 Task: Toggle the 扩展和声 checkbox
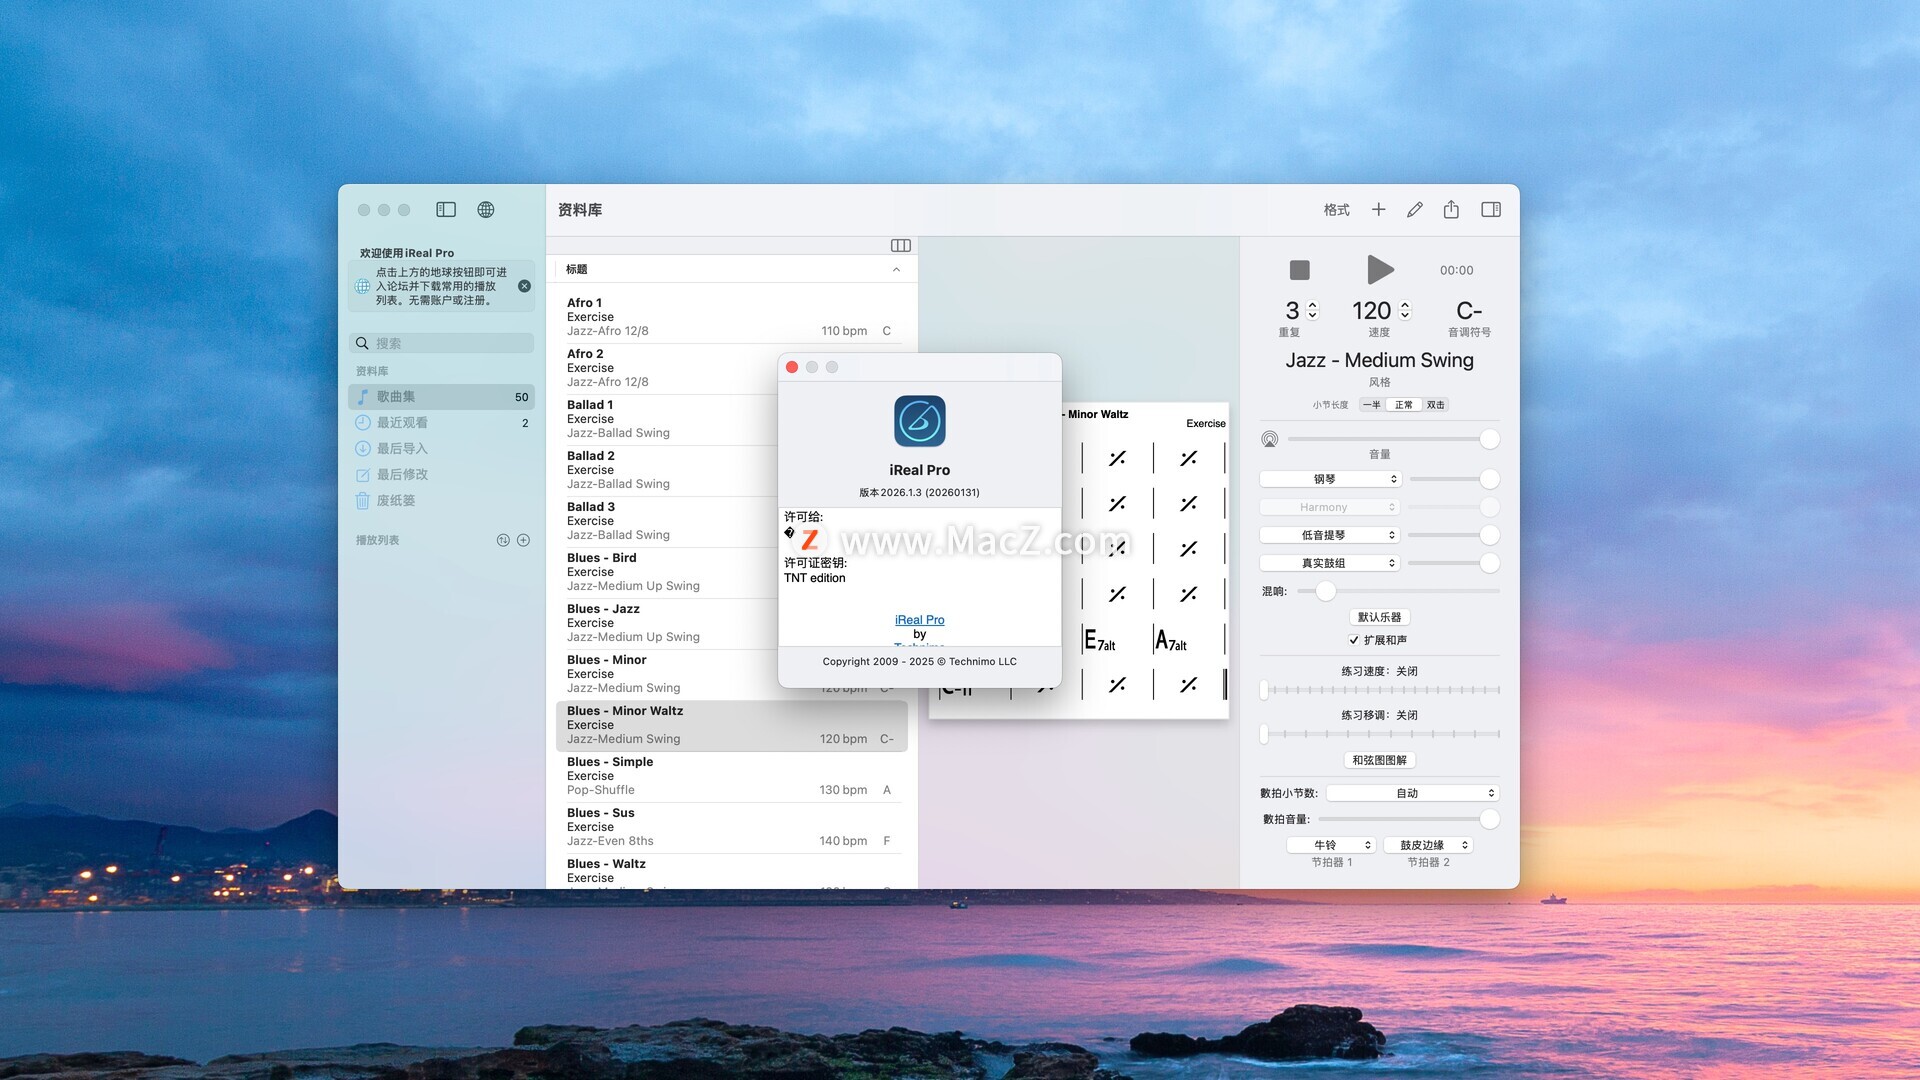tap(1354, 640)
